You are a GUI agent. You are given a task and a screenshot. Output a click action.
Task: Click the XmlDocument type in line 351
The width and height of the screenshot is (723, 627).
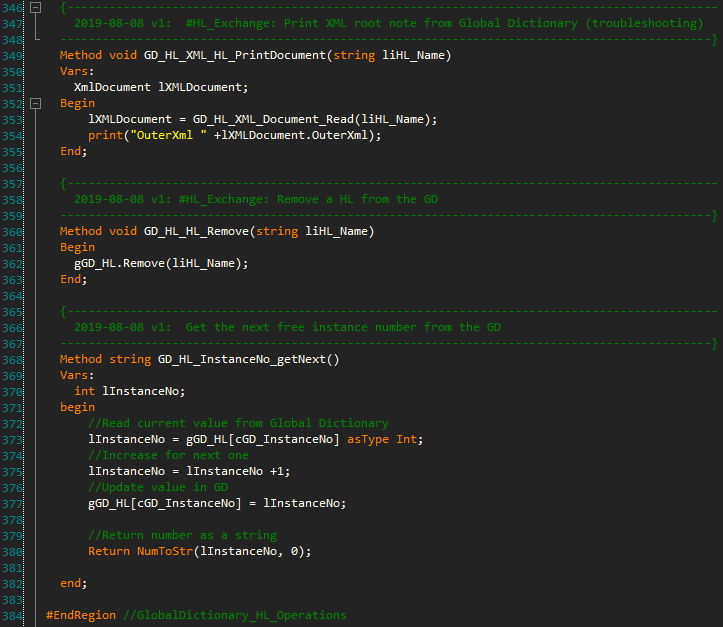[112, 87]
